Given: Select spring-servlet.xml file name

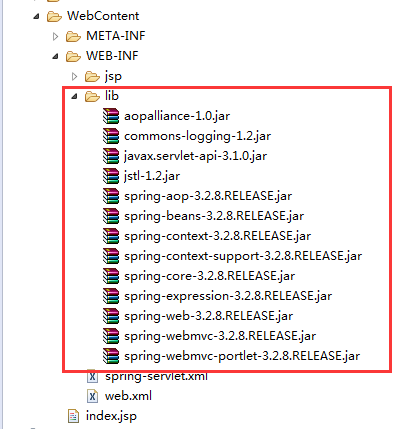Looking at the screenshot, I should (156, 377).
